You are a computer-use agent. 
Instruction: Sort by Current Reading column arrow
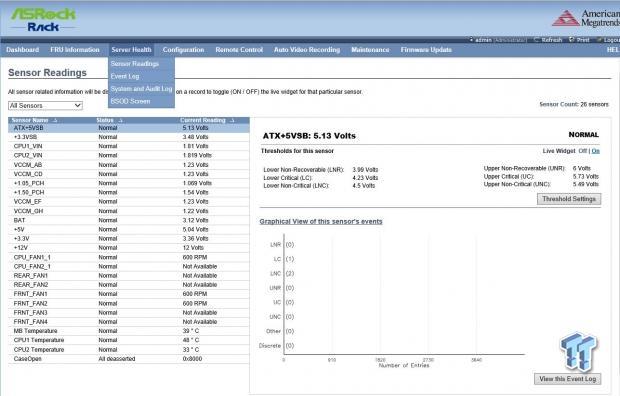[x=232, y=120]
